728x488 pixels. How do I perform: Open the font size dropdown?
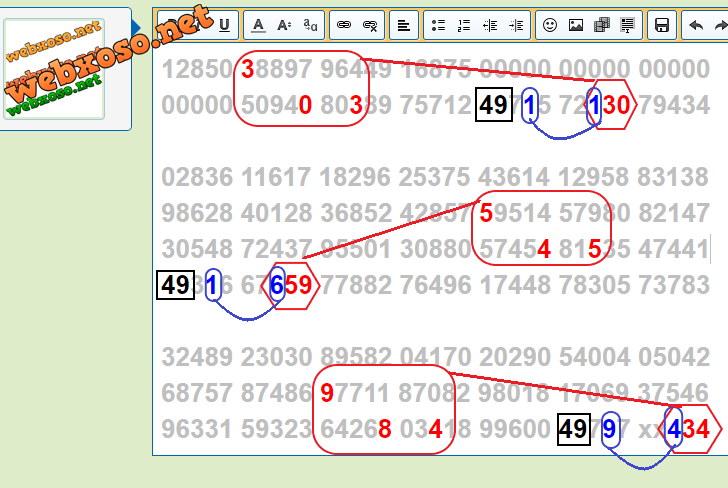click(284, 25)
